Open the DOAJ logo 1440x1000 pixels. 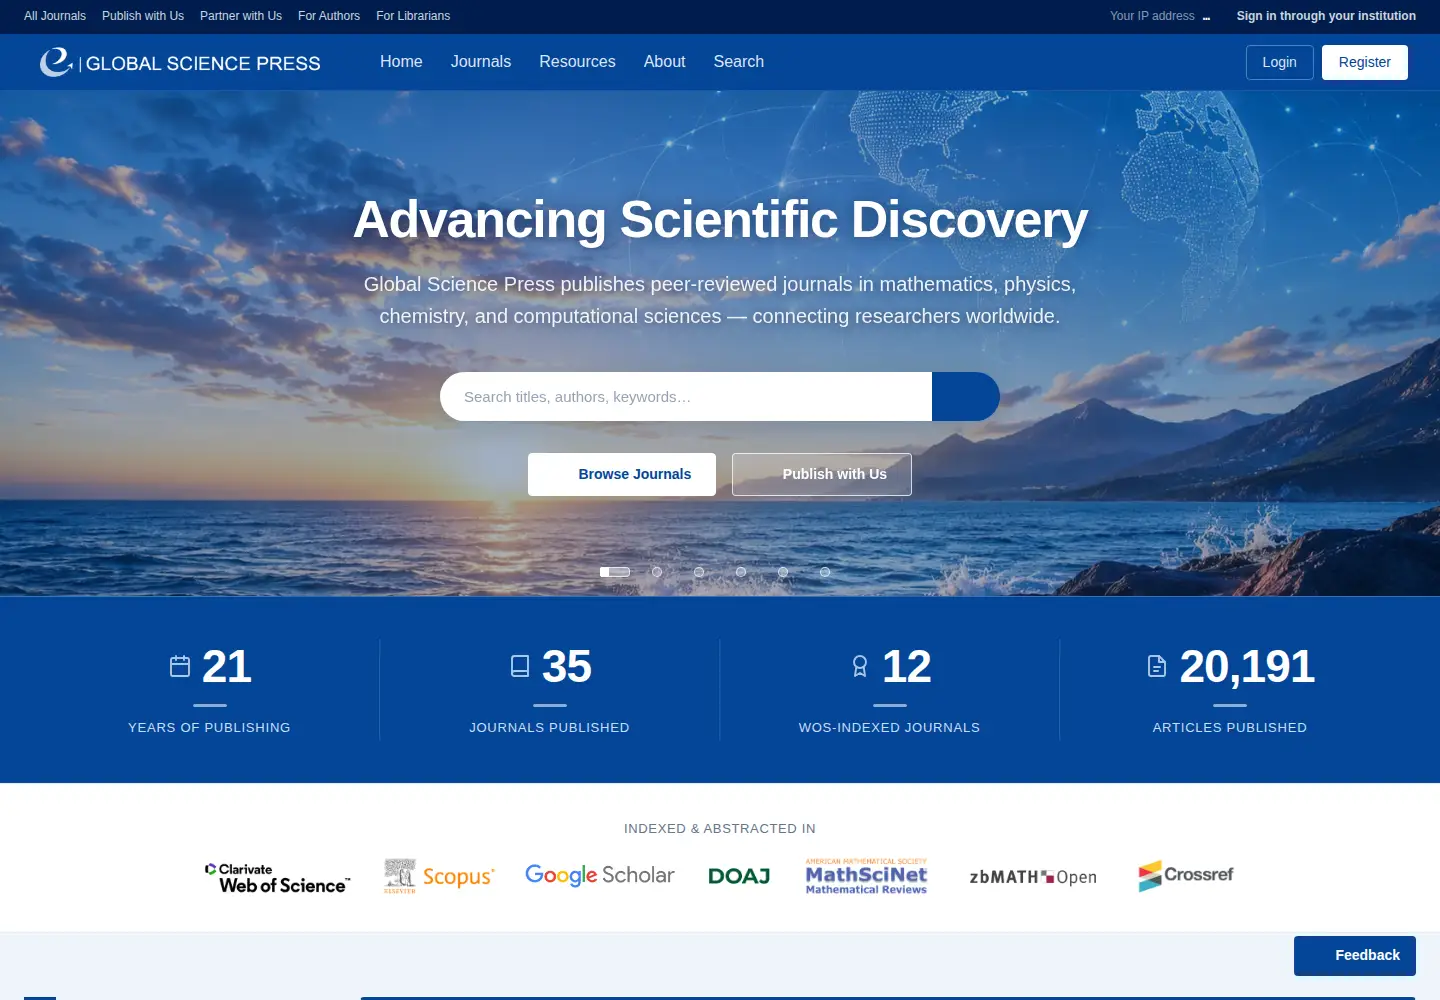coord(739,876)
